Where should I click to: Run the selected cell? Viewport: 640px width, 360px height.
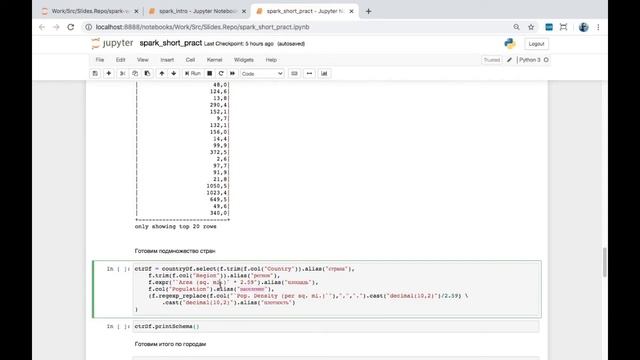(193, 73)
